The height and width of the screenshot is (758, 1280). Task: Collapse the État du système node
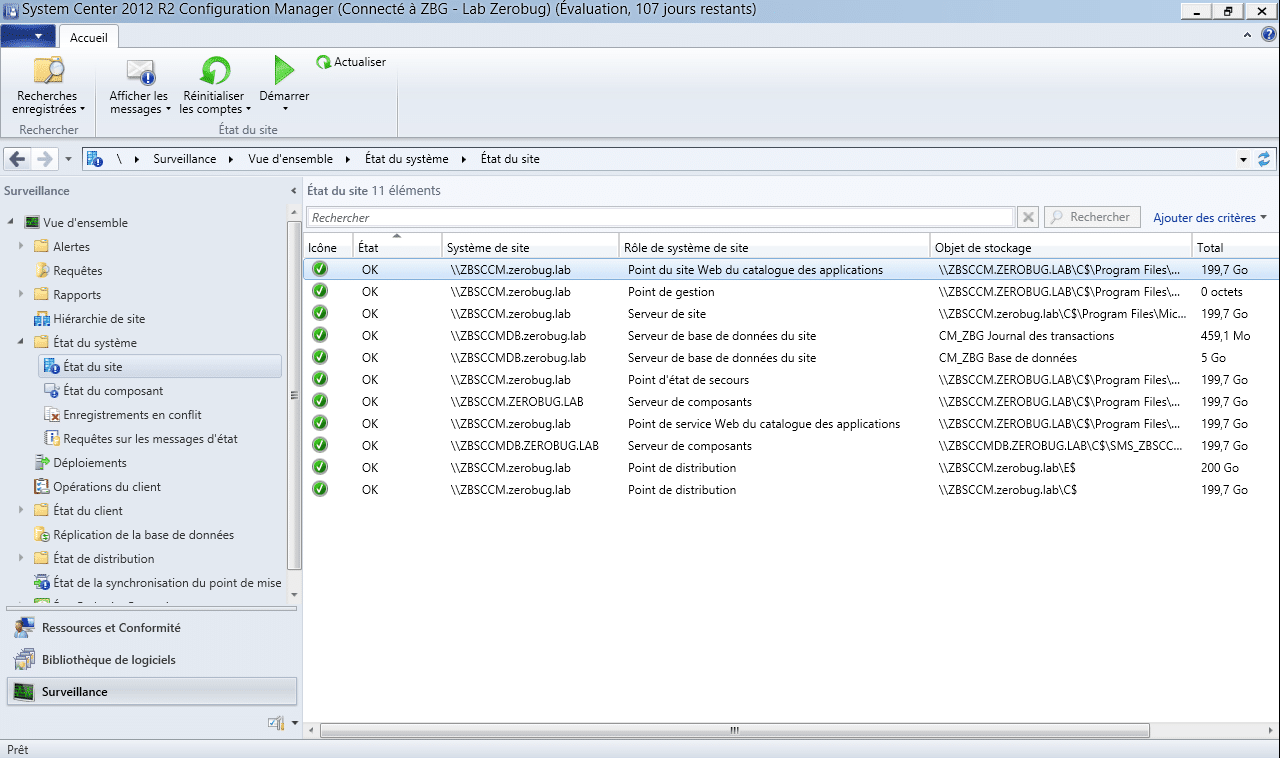click(21, 343)
